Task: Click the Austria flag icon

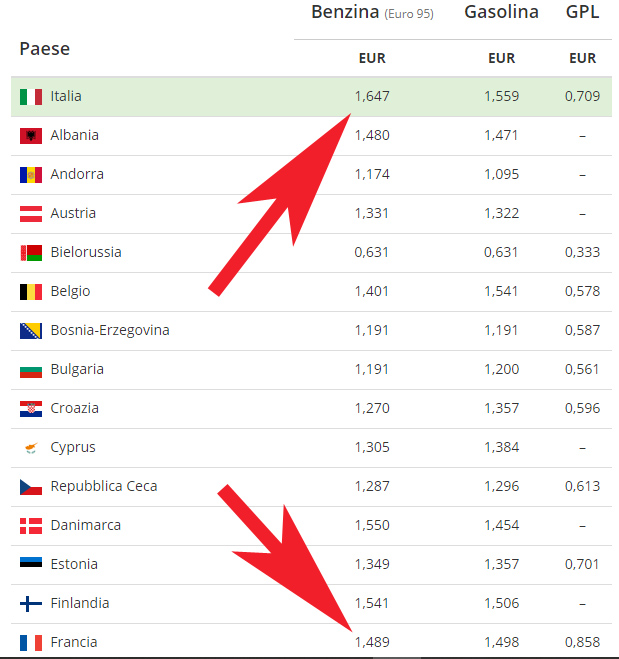Action: (x=31, y=214)
